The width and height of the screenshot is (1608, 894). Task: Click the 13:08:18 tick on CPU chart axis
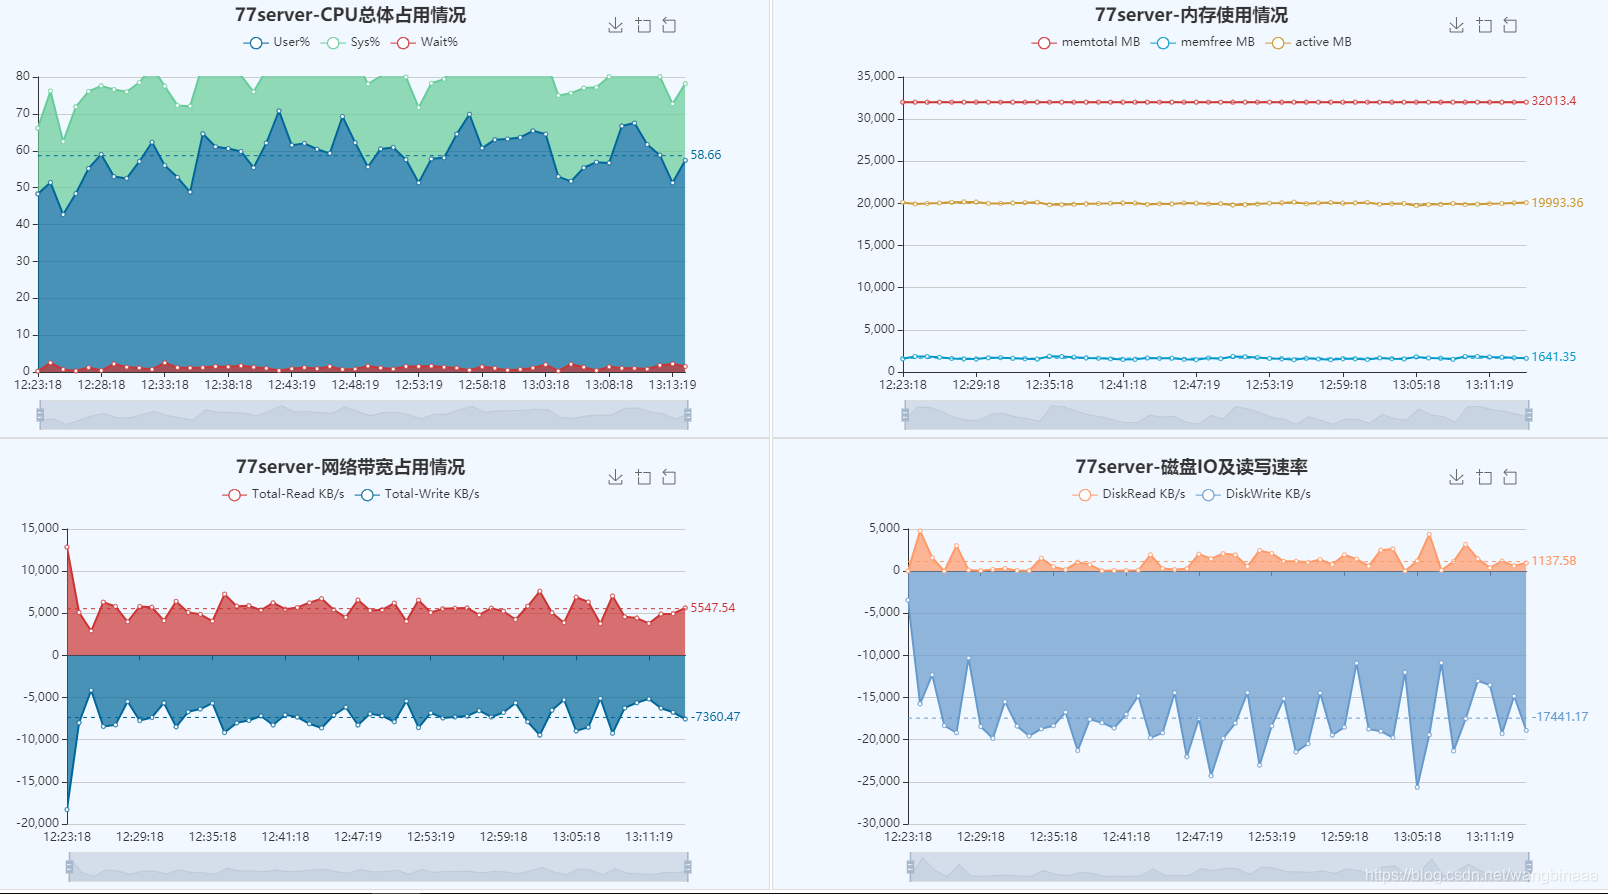[609, 385]
